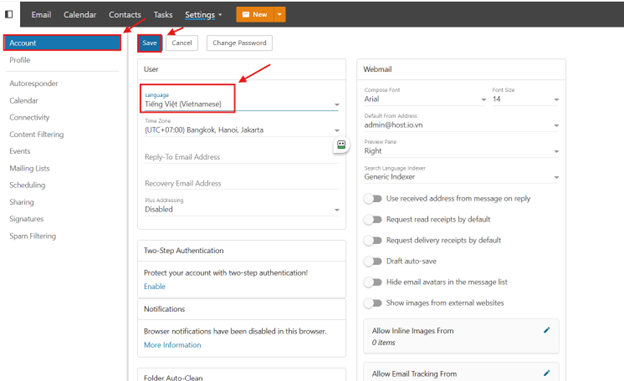The image size is (624, 381).
Task: Open the Compose Font dropdown
Action: [x=425, y=96]
